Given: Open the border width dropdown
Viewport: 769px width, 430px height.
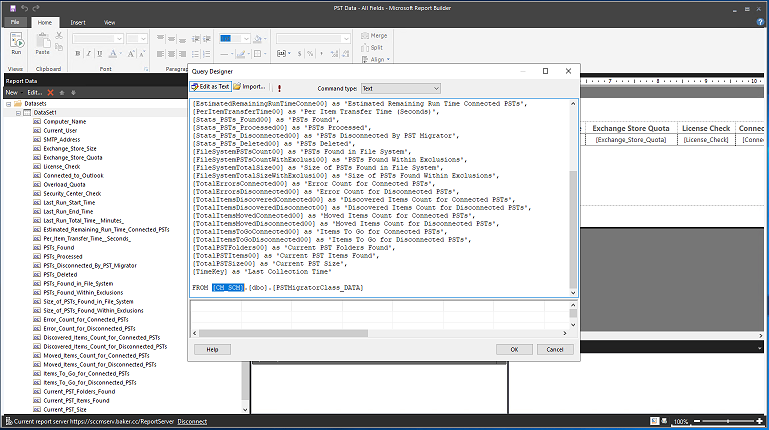Looking at the screenshot, I should (x=246, y=39).
